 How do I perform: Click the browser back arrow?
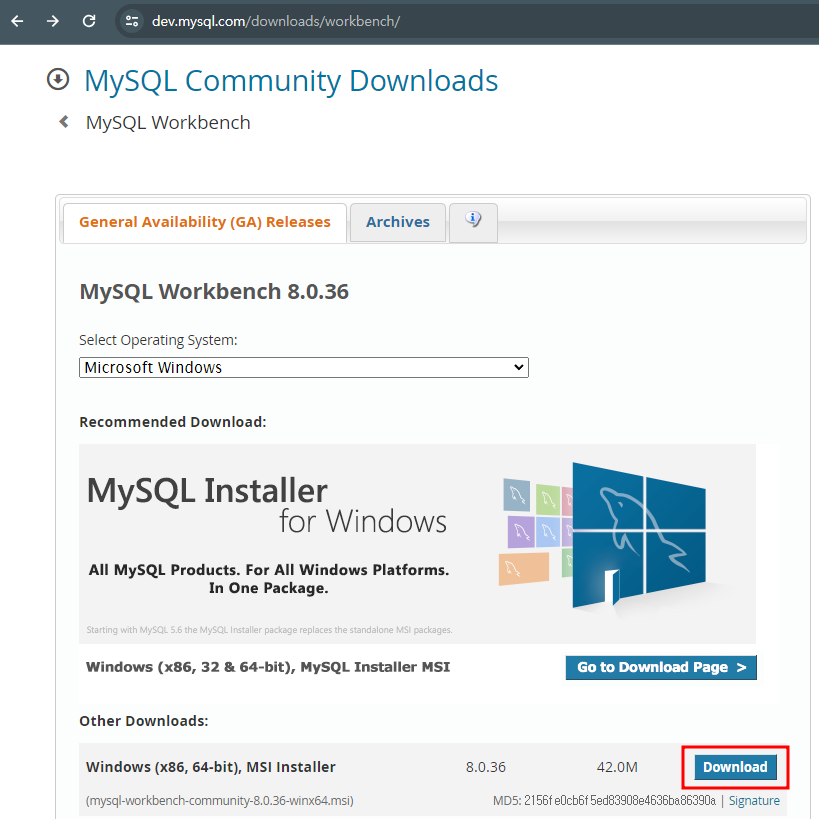click(16, 20)
